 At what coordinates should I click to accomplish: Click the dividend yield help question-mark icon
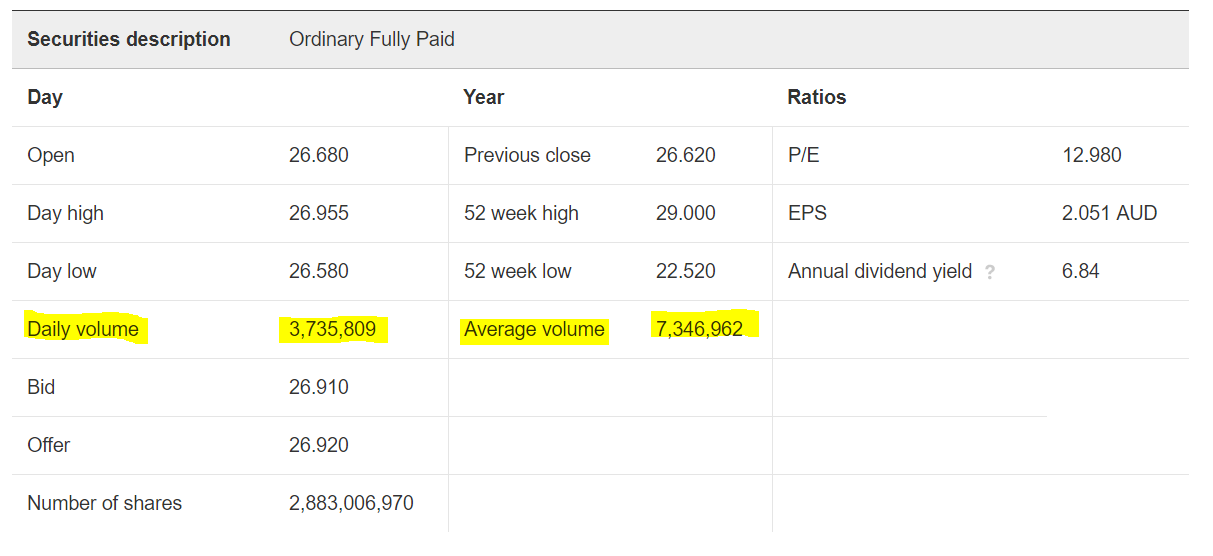[990, 272]
